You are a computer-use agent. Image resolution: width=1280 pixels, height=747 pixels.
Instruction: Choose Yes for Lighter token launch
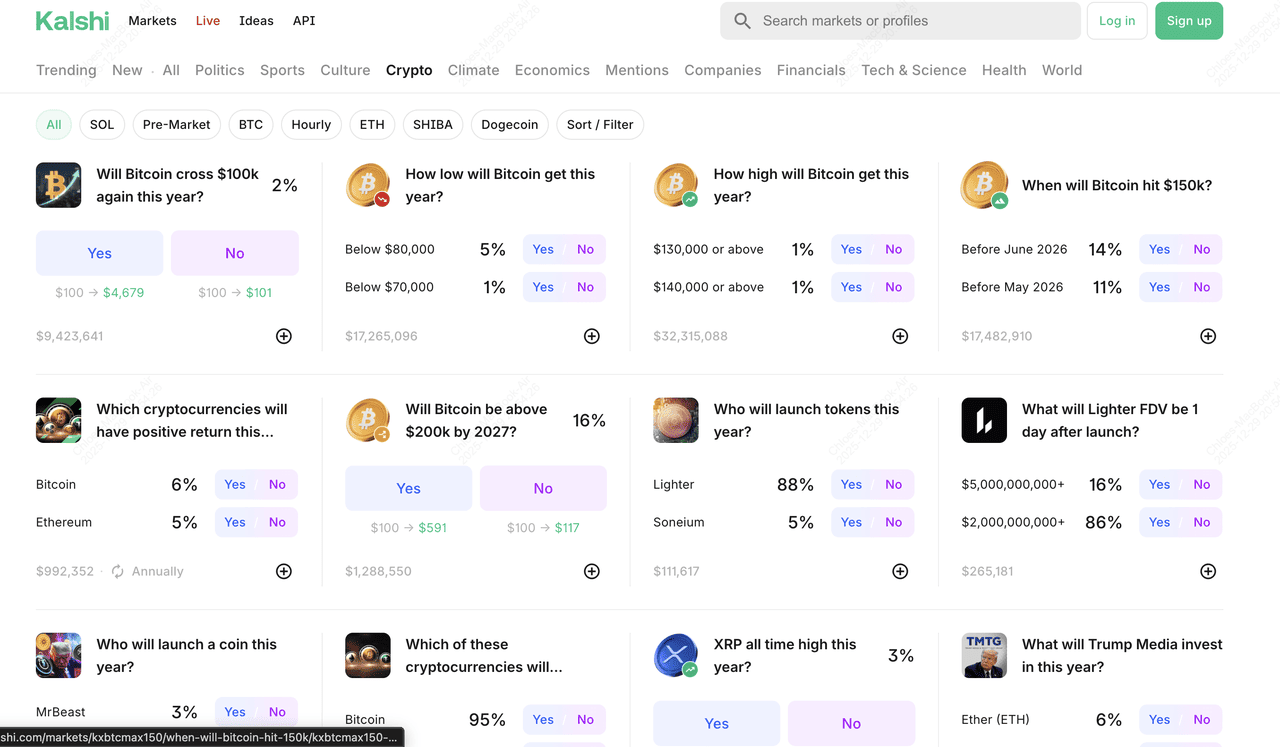point(851,484)
